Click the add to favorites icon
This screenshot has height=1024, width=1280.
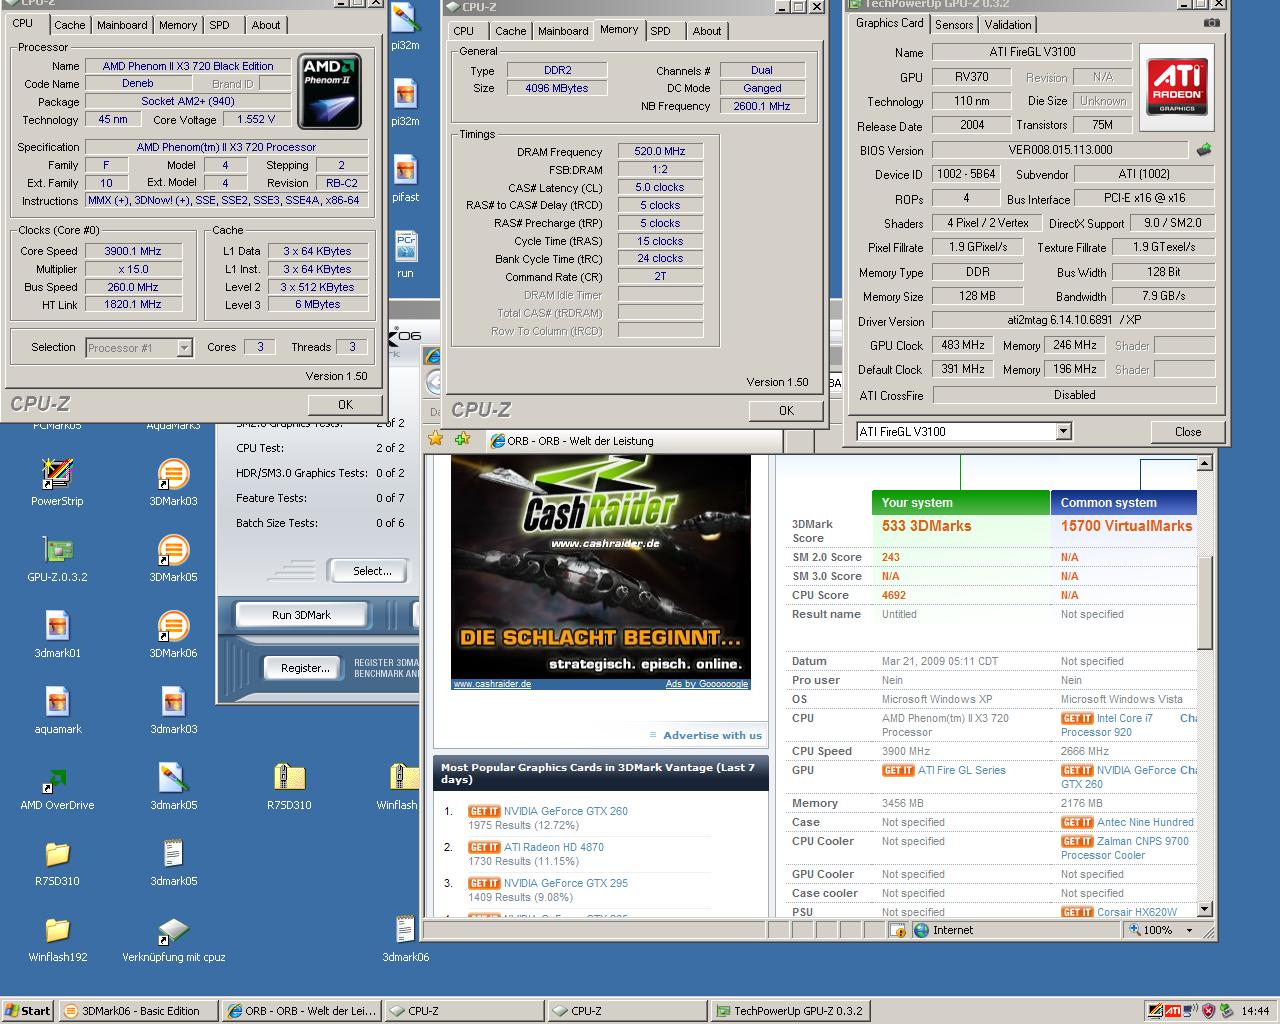(x=461, y=438)
